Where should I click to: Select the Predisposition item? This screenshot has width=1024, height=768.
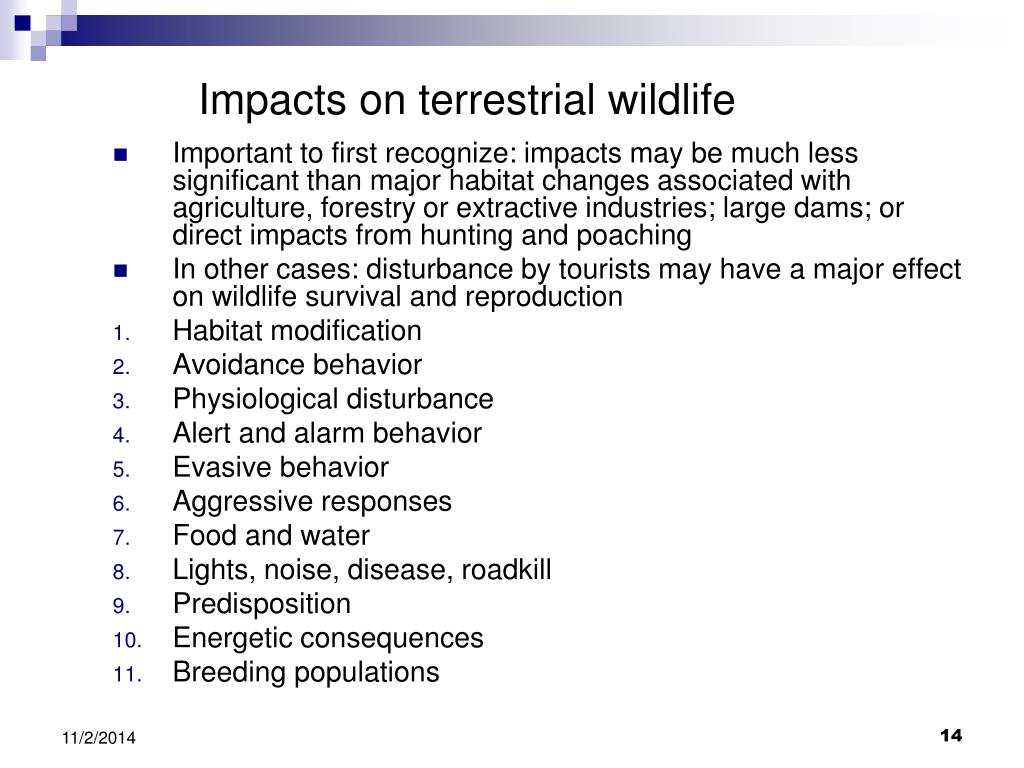point(262,603)
